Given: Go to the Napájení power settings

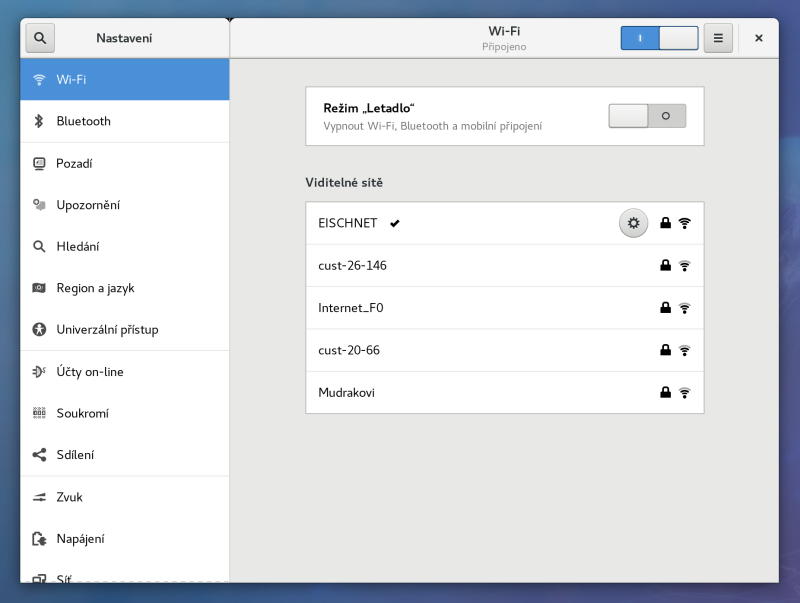Looking at the screenshot, I should coord(80,539).
